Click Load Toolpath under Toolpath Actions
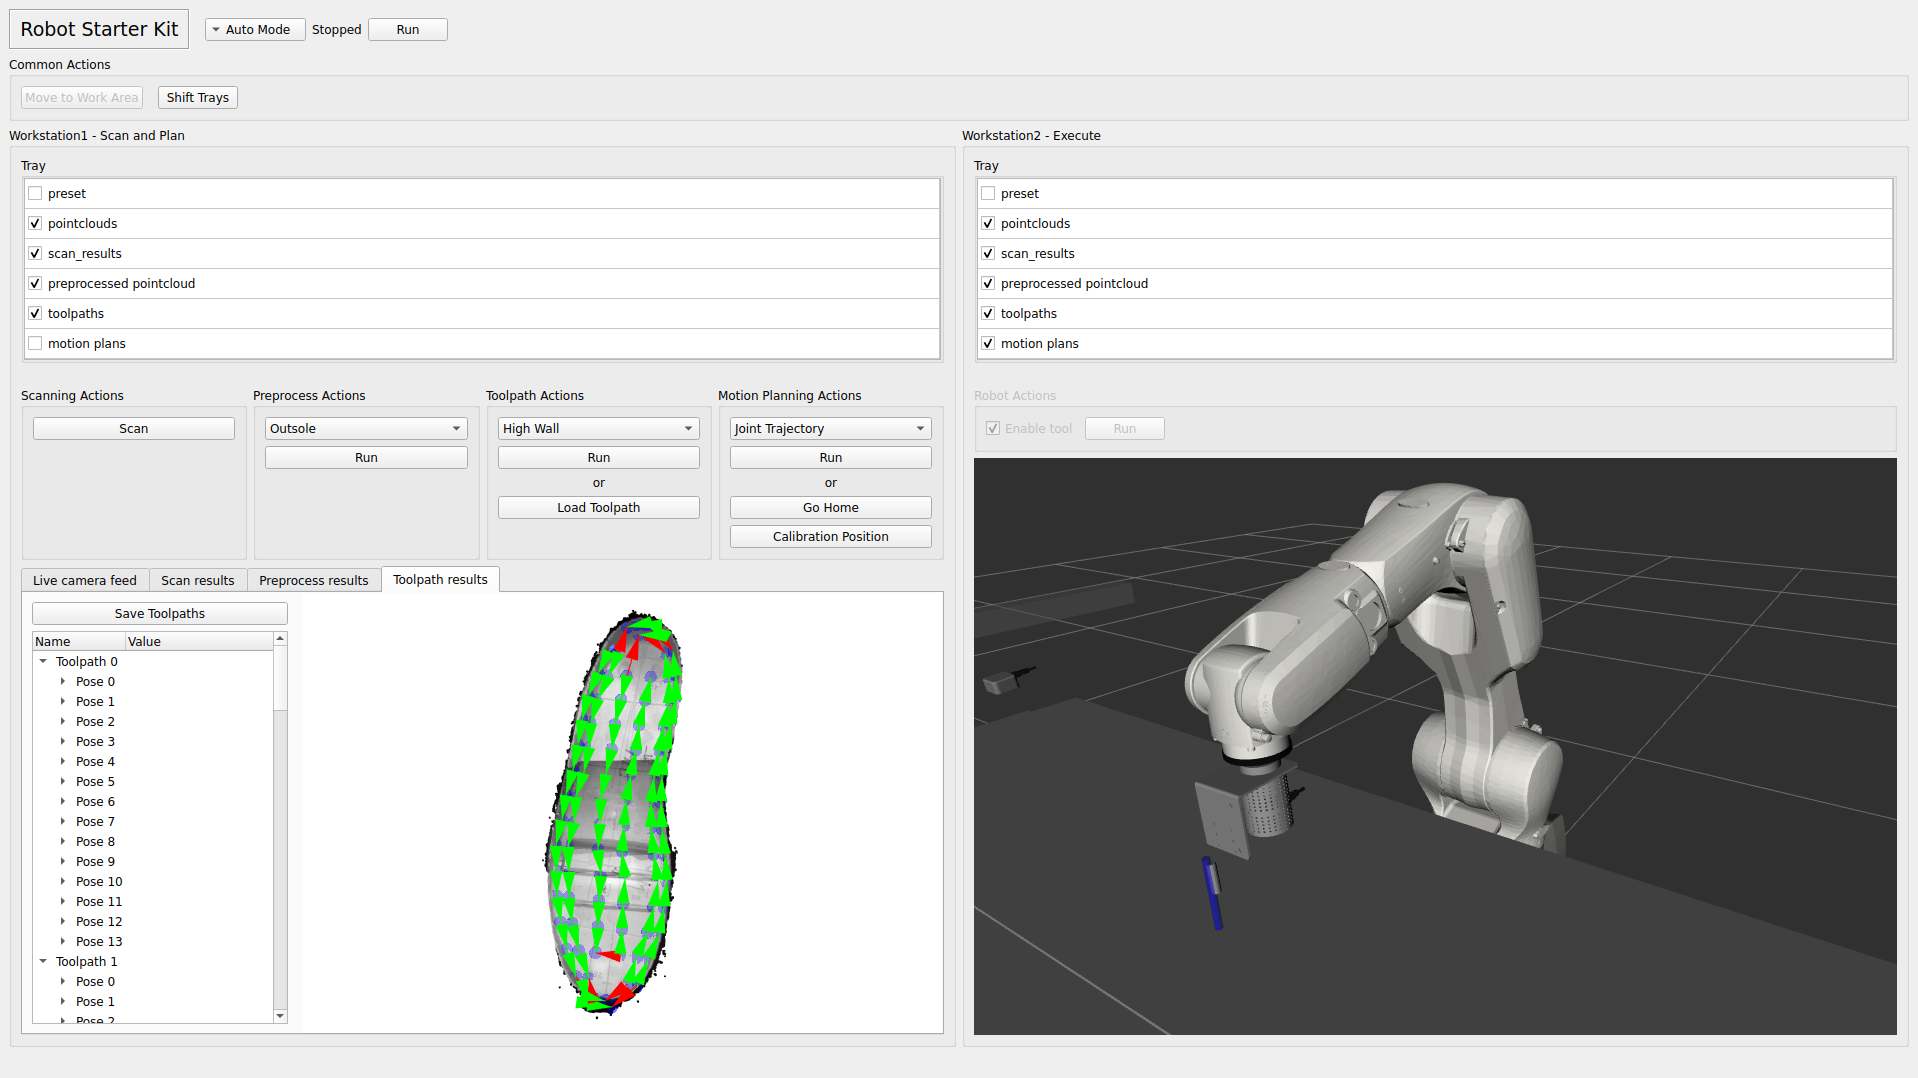 pos(597,507)
